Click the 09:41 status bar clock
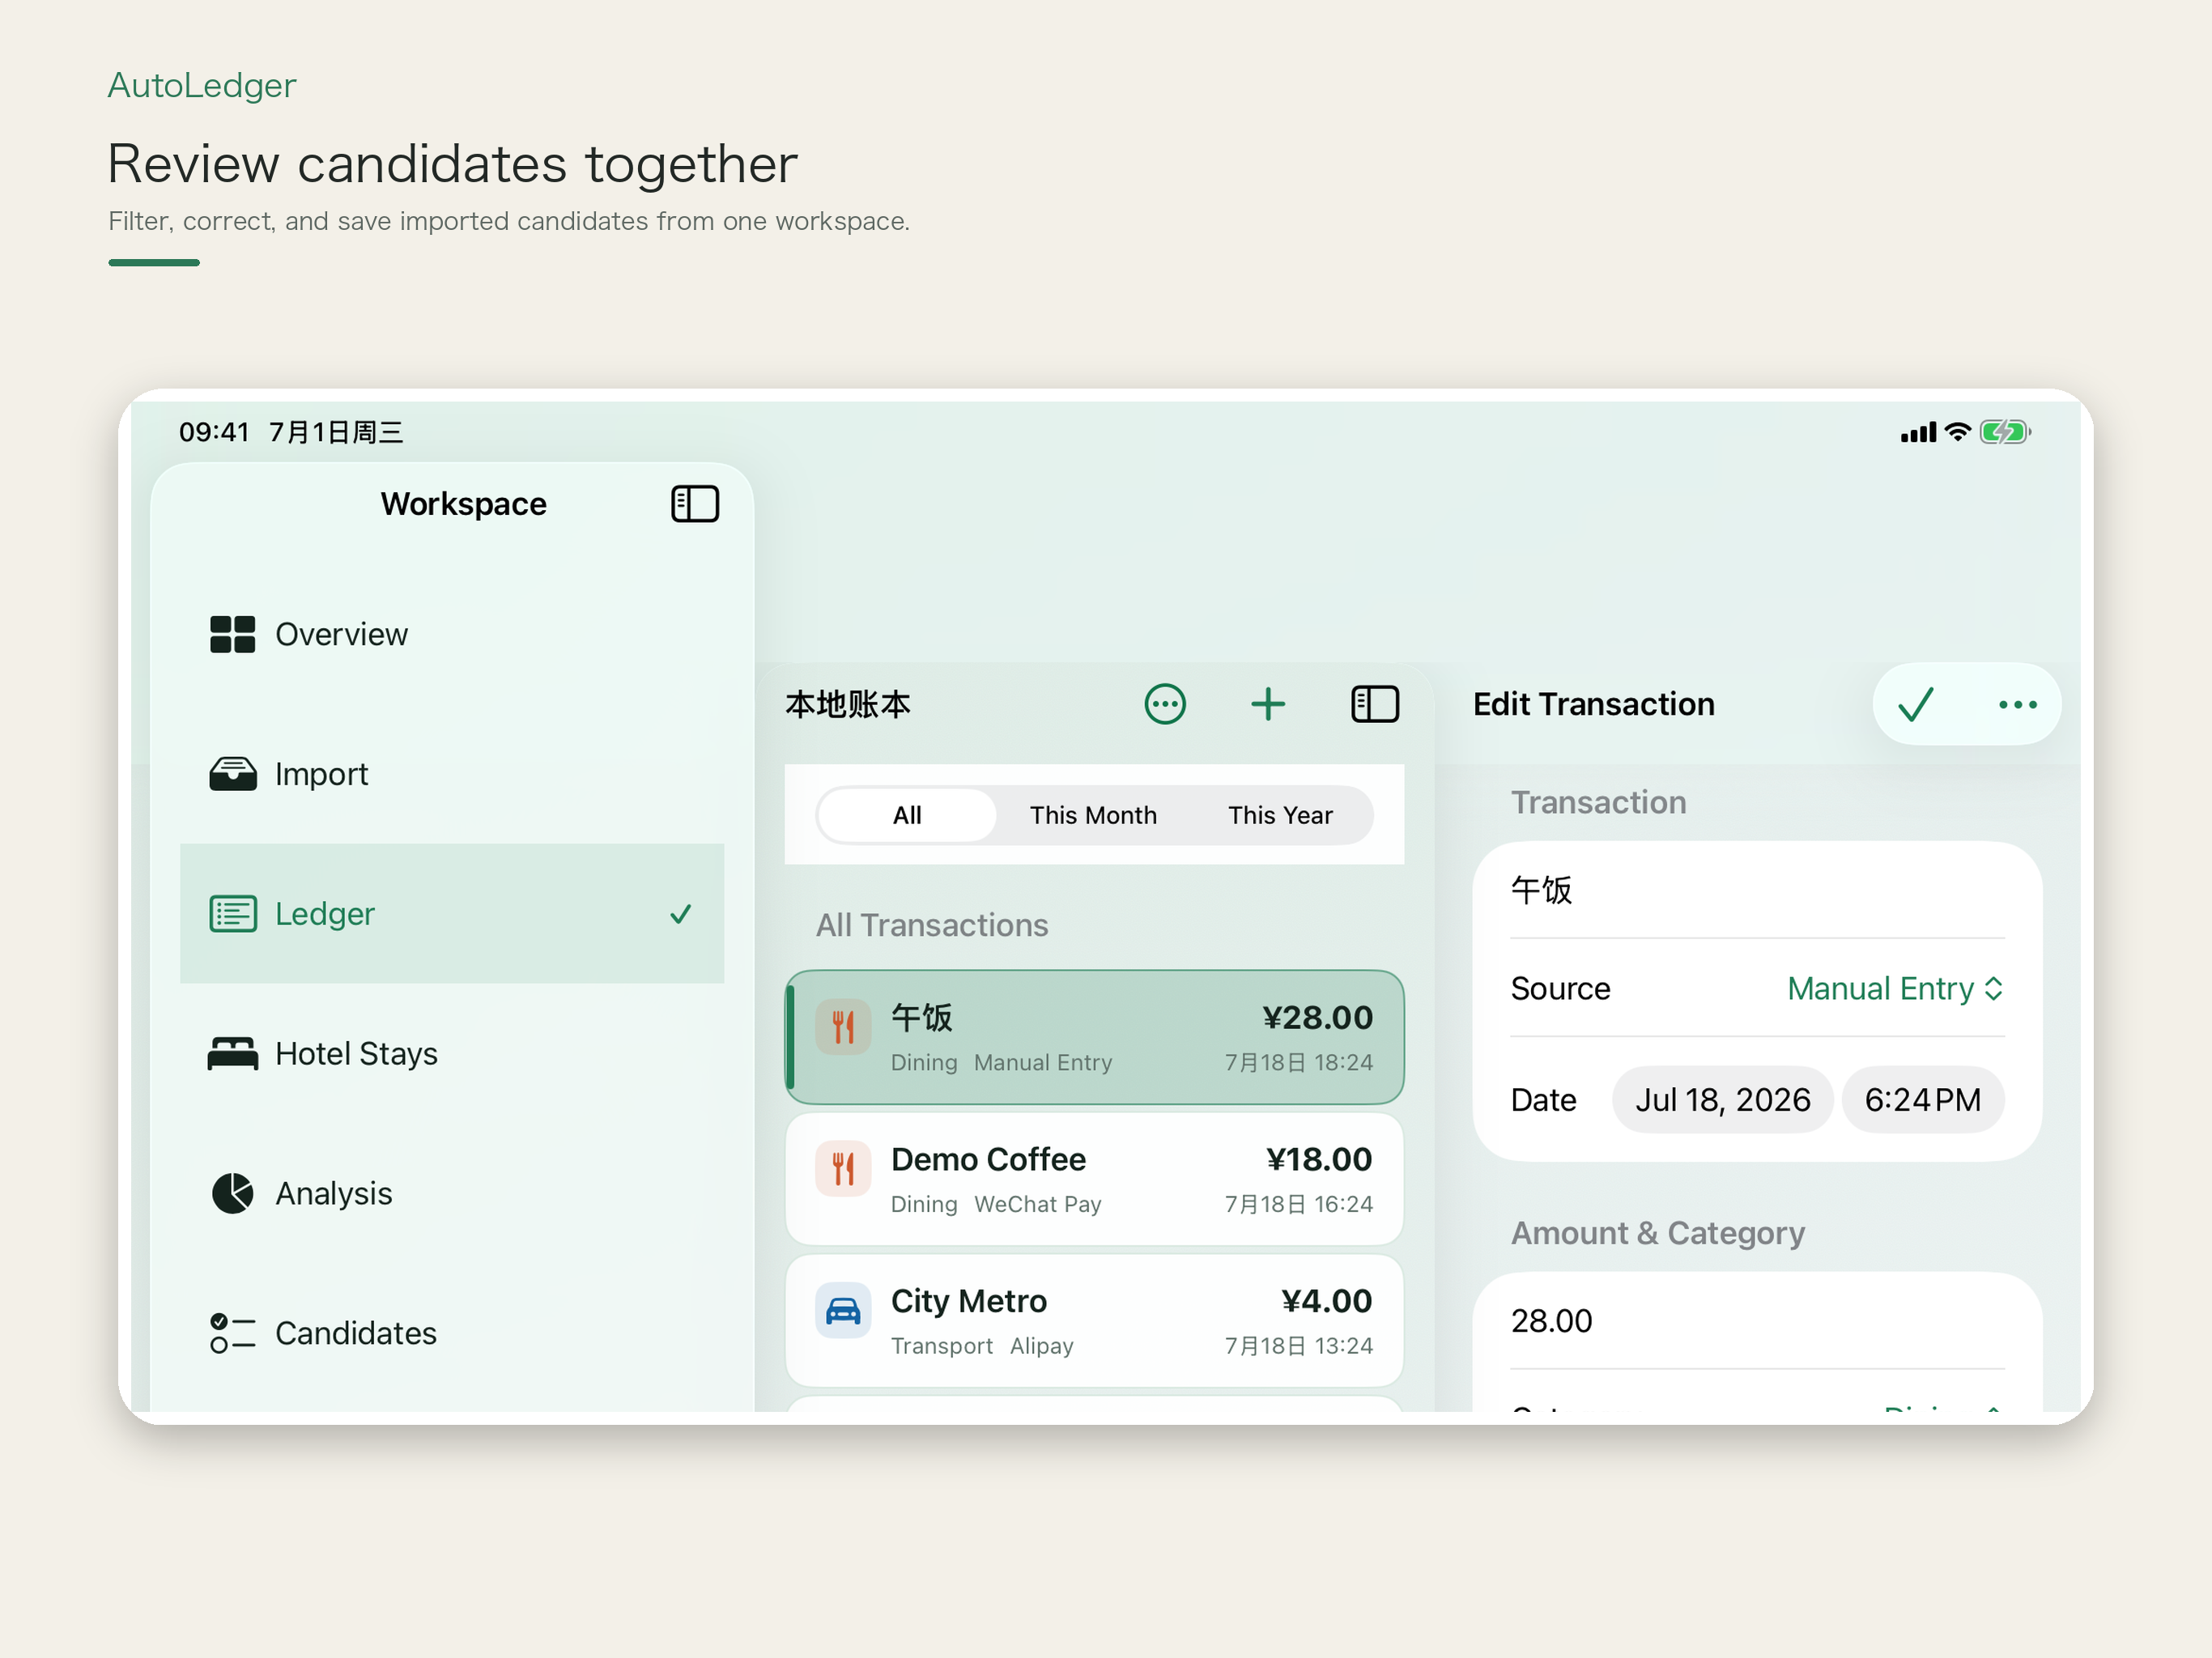The height and width of the screenshot is (1658, 2212). (214, 432)
